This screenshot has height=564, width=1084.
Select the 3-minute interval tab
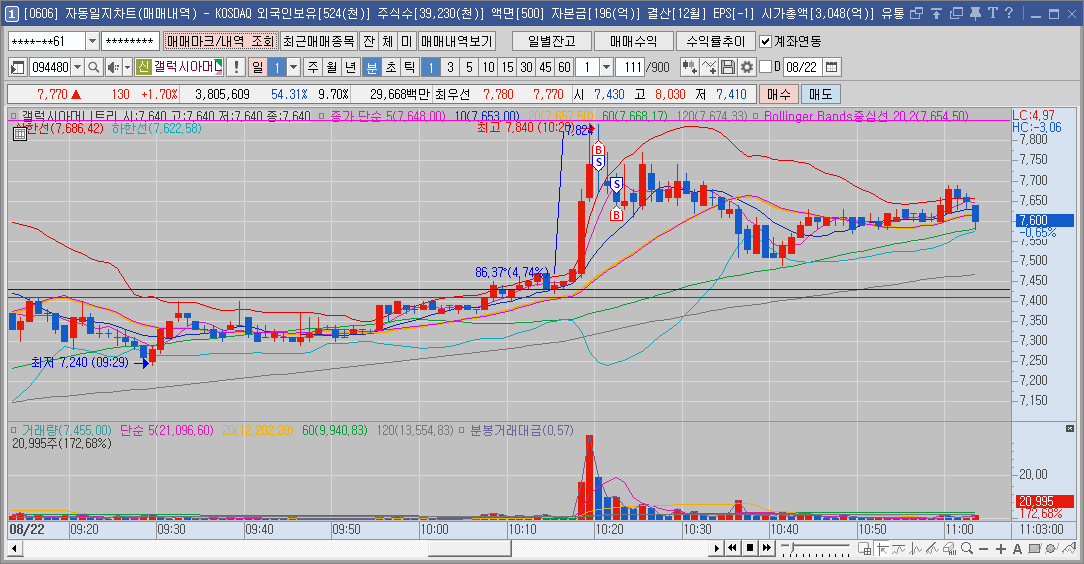[450, 67]
